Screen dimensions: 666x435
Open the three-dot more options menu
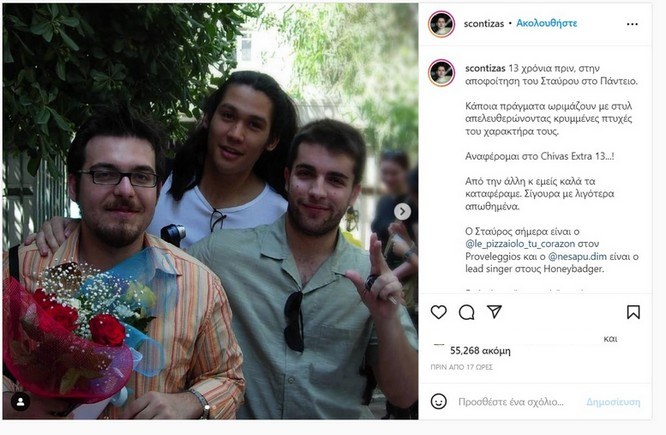tap(632, 24)
